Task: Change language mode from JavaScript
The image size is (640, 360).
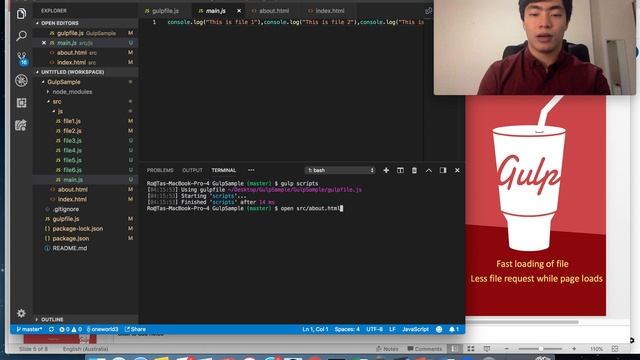Action: pyautogui.click(x=416, y=329)
